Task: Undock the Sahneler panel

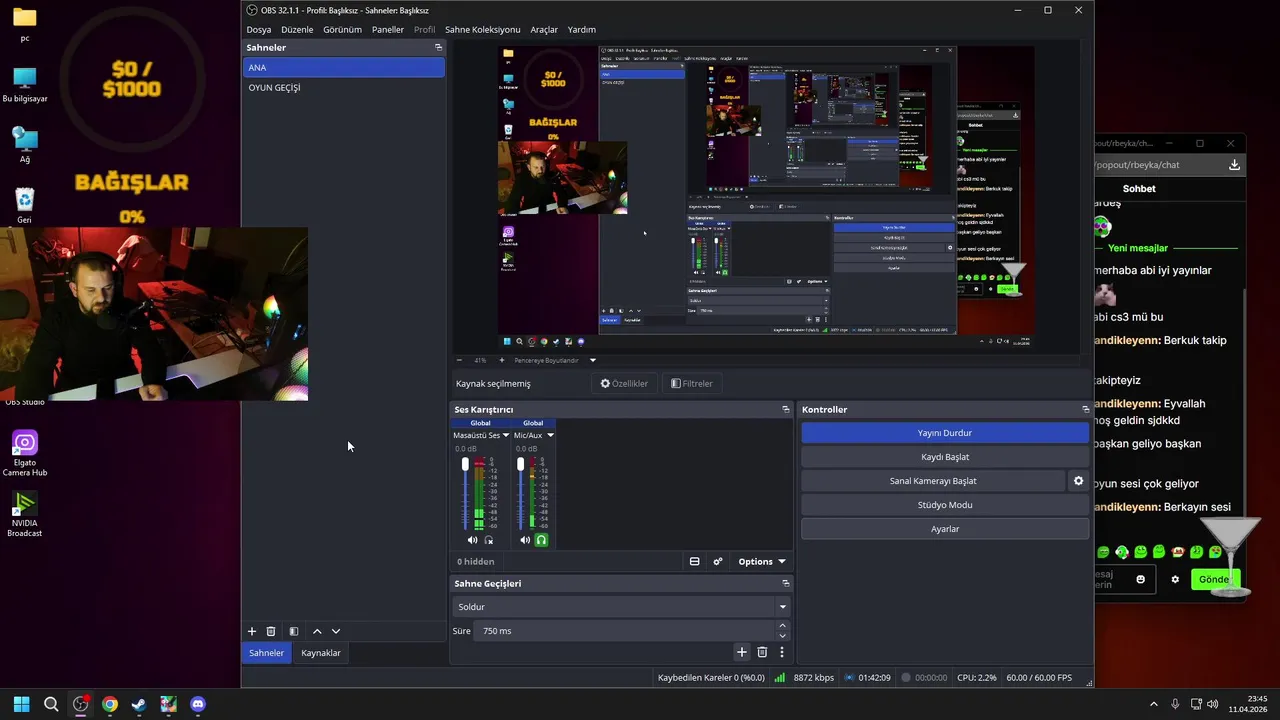Action: pyautogui.click(x=438, y=47)
